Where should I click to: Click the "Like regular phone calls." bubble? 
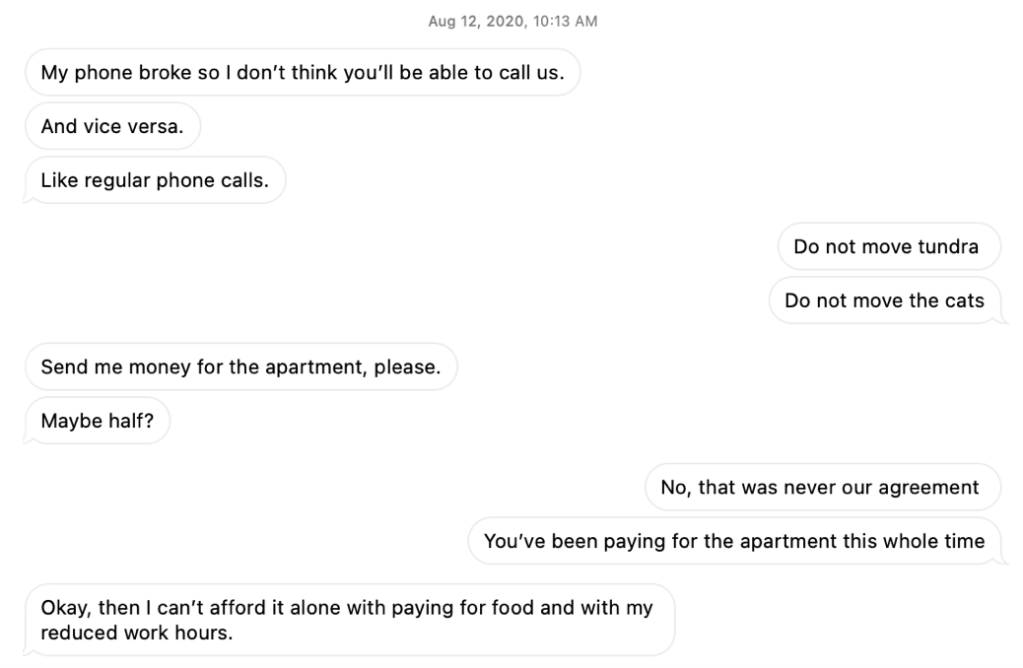[x=155, y=181]
